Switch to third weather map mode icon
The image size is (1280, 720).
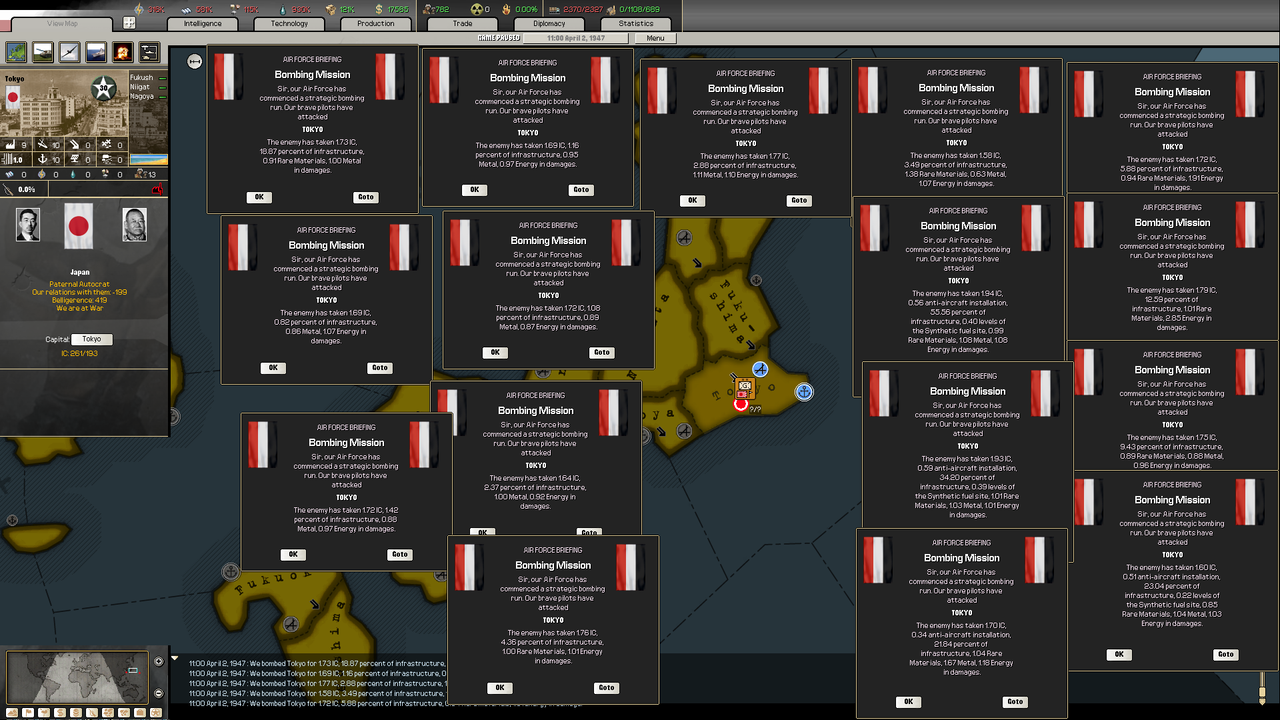pos(44,712)
